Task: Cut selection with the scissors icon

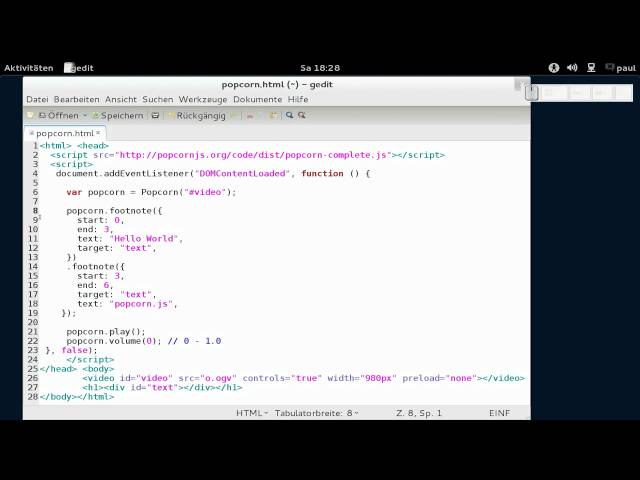Action: 250,116
